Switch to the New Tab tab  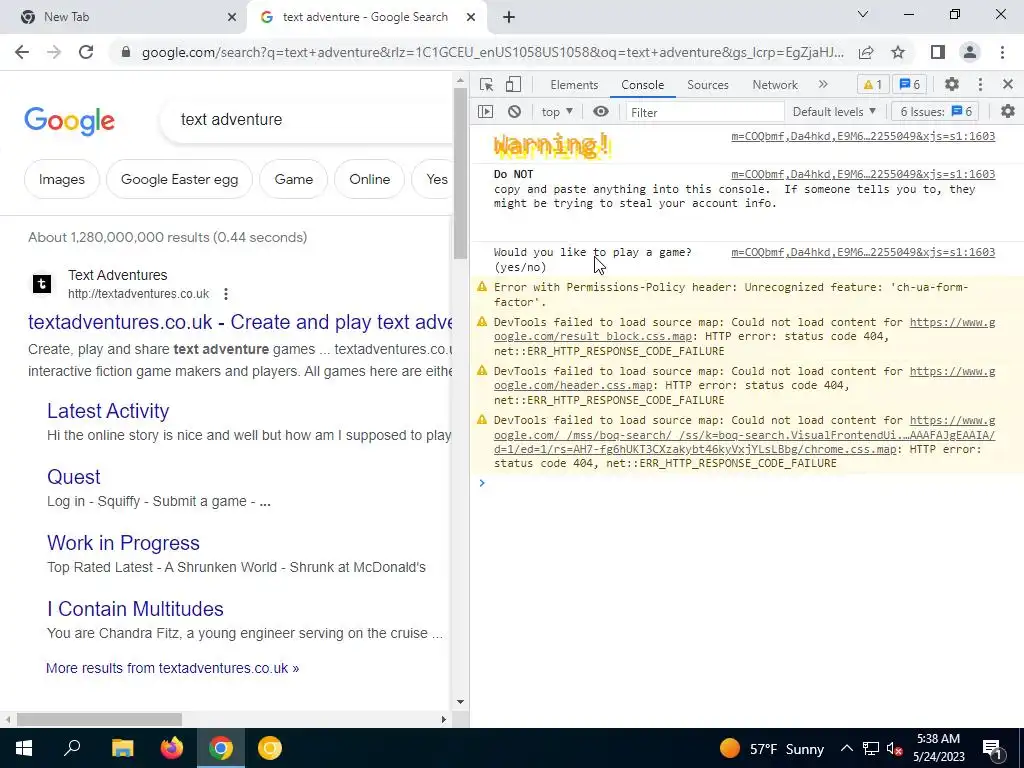pyautogui.click(x=123, y=17)
